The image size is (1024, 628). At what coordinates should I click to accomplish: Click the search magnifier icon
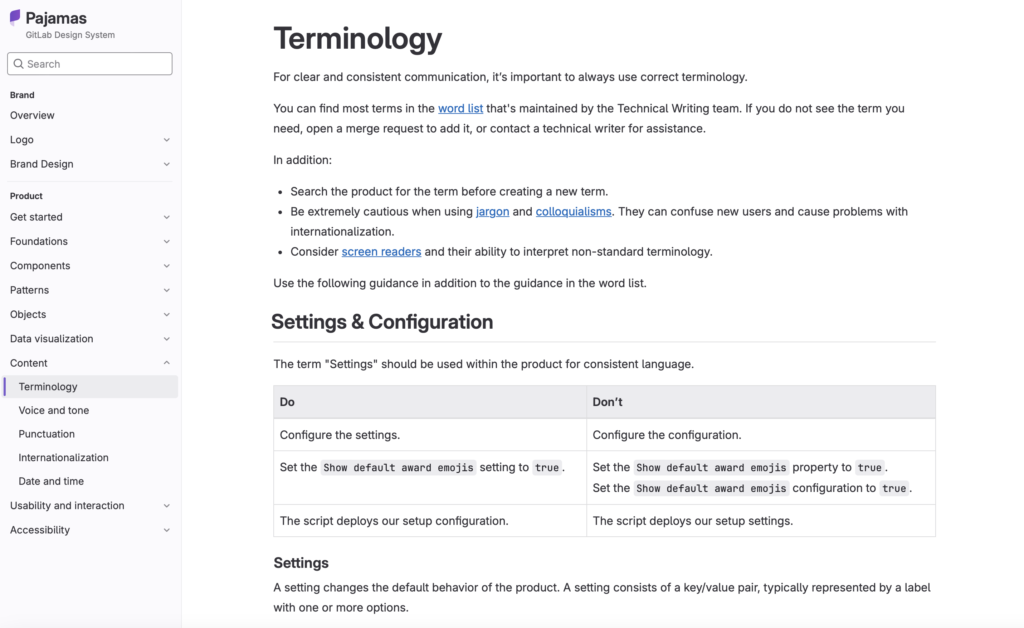click(20, 63)
